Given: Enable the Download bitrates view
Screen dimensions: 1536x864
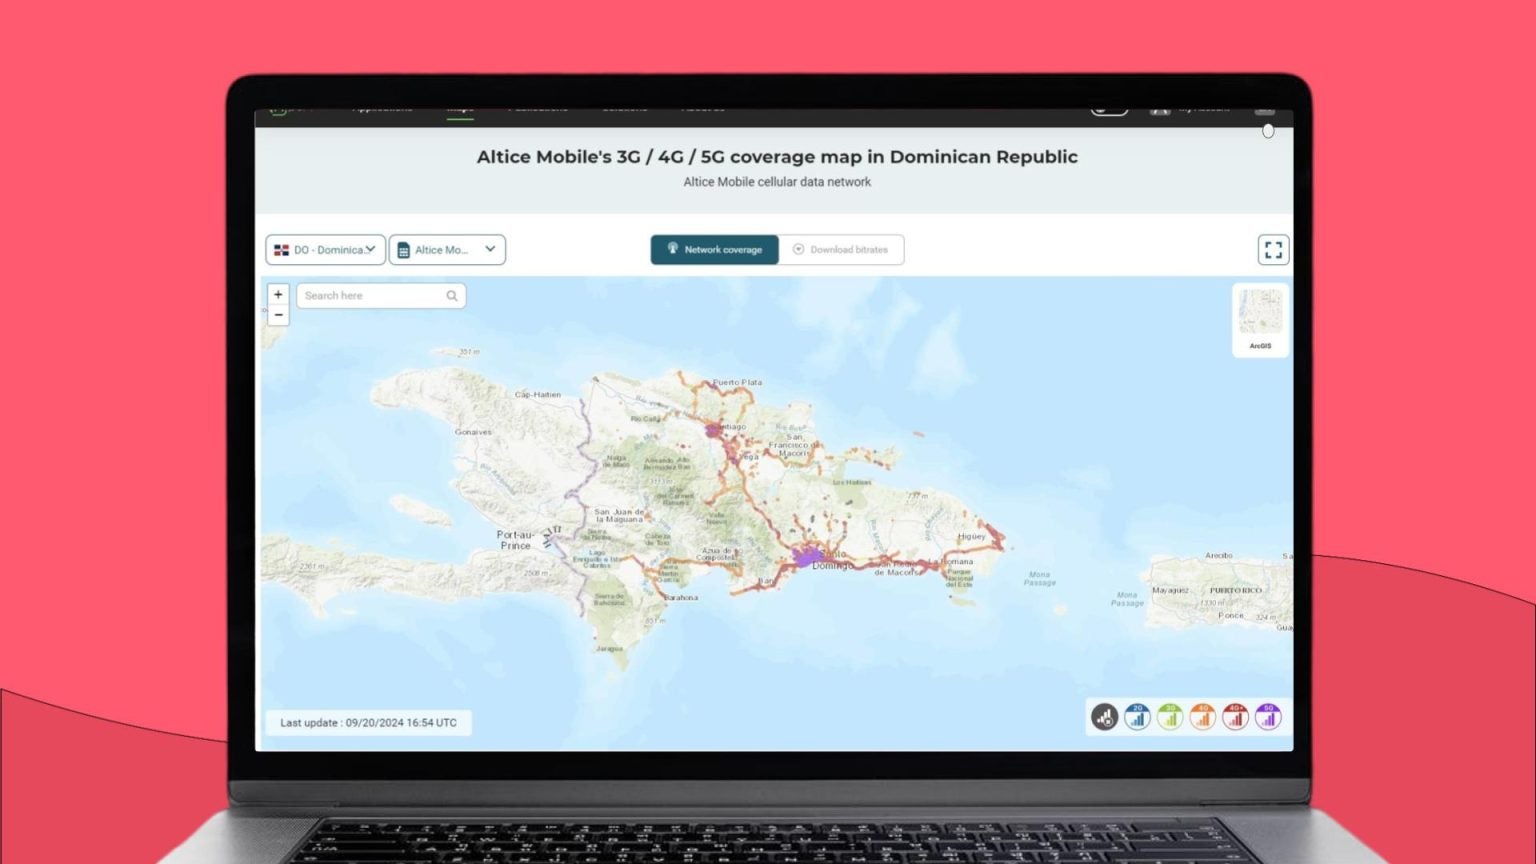Looking at the screenshot, I should click(843, 249).
